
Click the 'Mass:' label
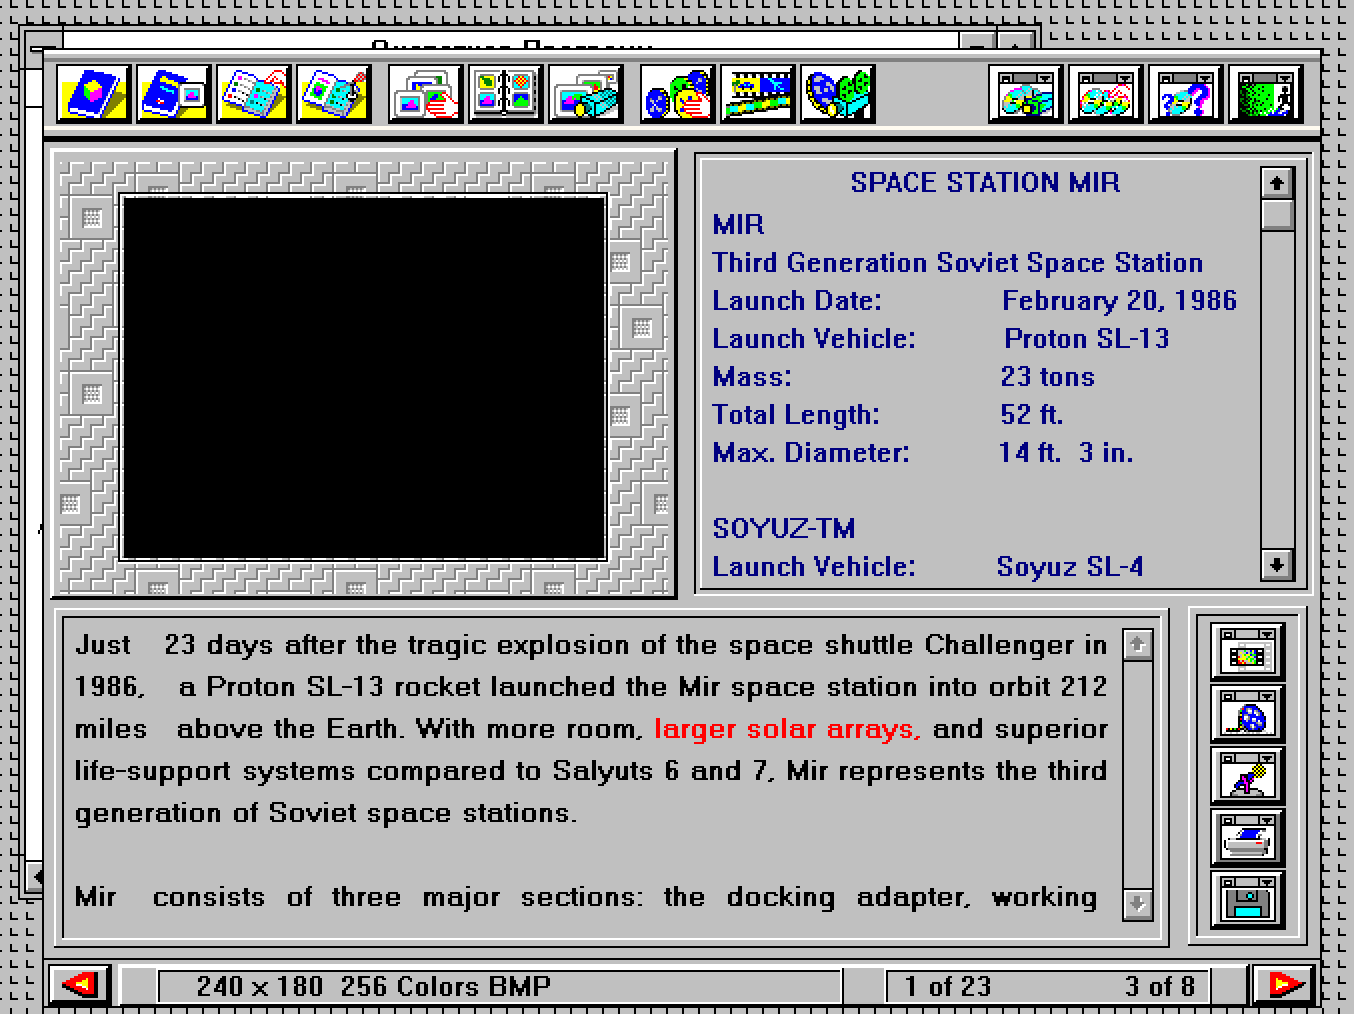coord(752,377)
